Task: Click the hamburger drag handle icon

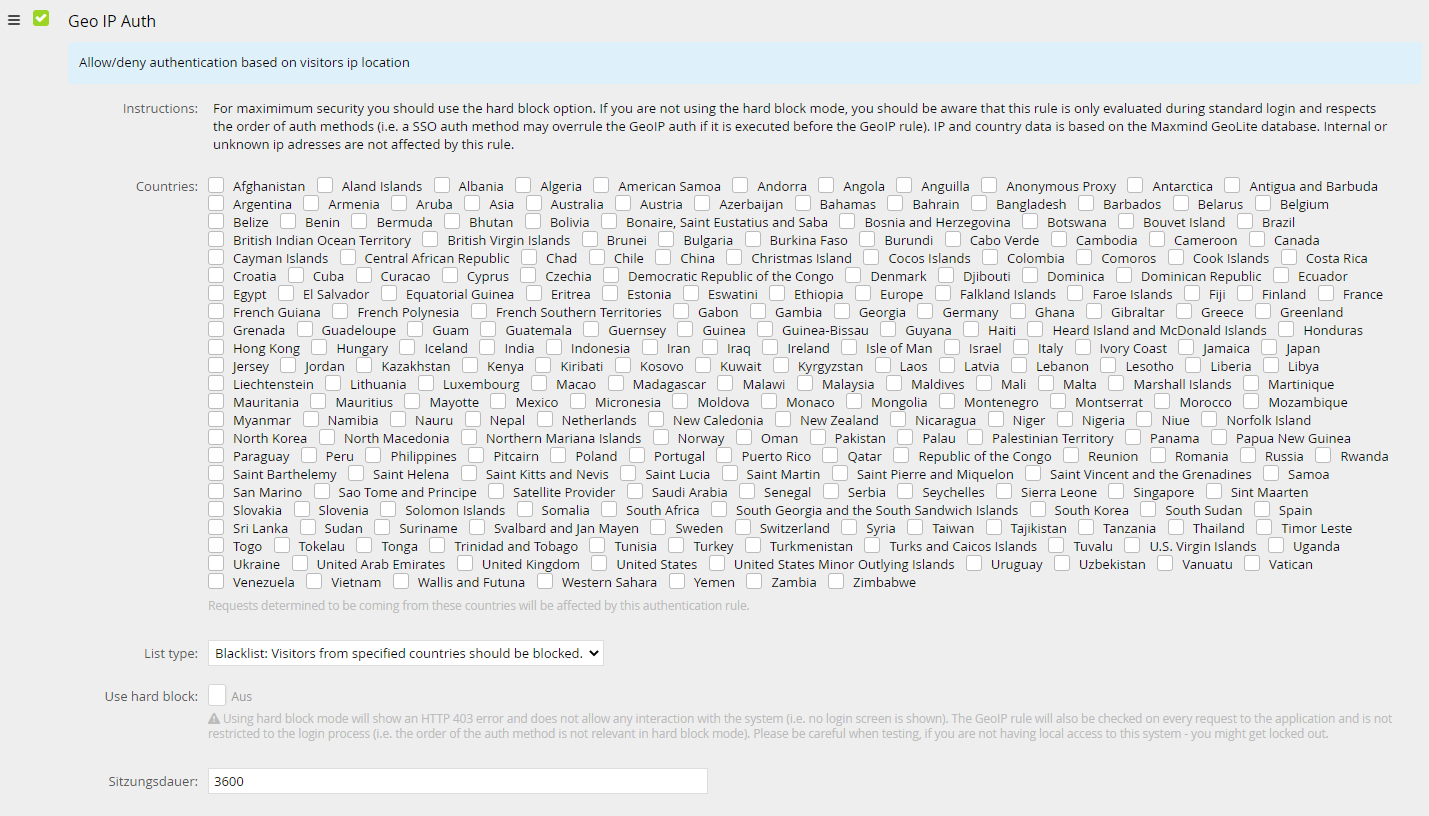Action: click(14, 20)
